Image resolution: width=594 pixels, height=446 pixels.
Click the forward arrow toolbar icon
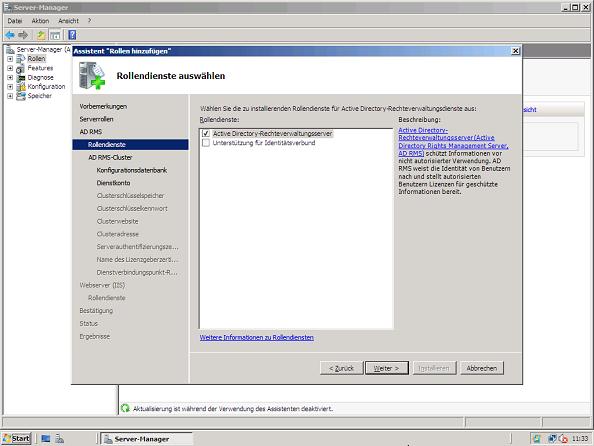click(23, 35)
